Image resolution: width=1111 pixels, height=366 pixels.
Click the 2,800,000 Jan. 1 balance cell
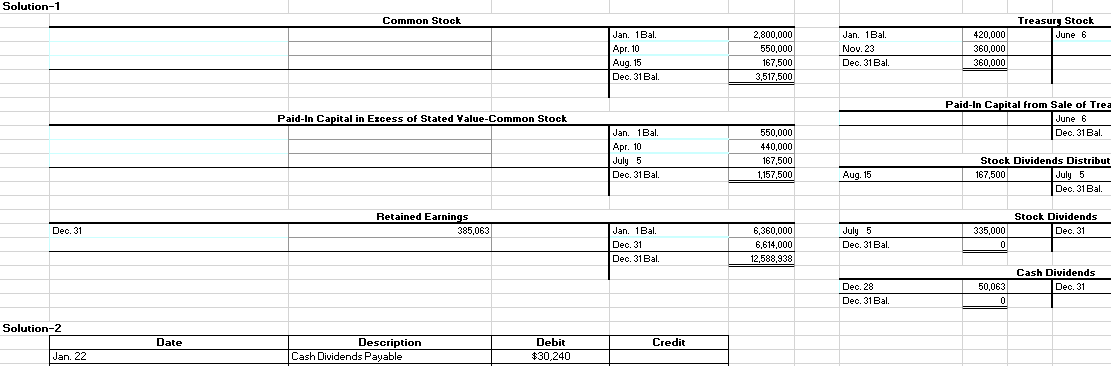(x=762, y=35)
